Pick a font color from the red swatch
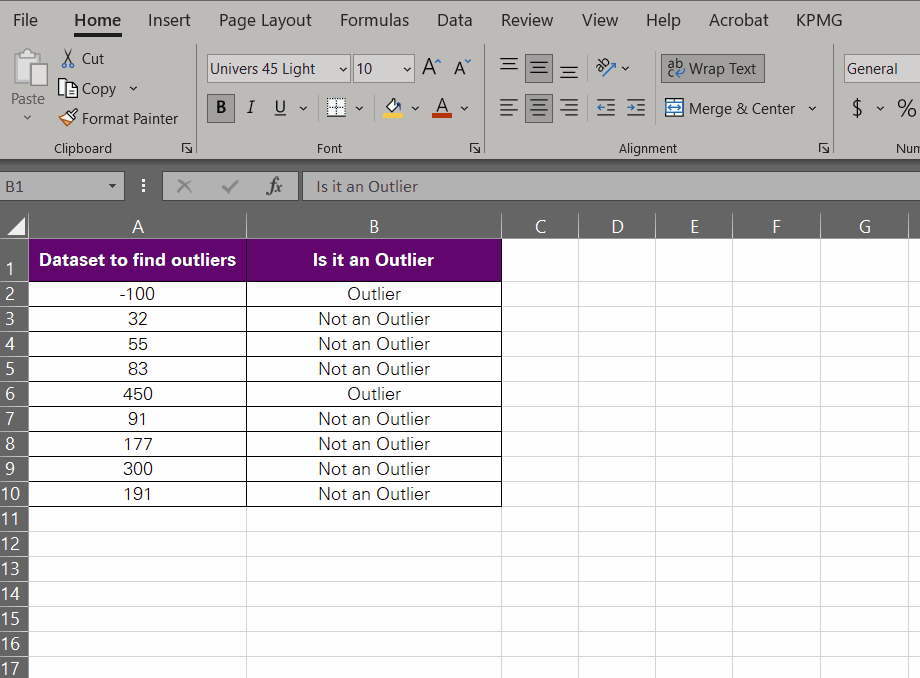Screen dimensions: 920x678 click(x=441, y=108)
